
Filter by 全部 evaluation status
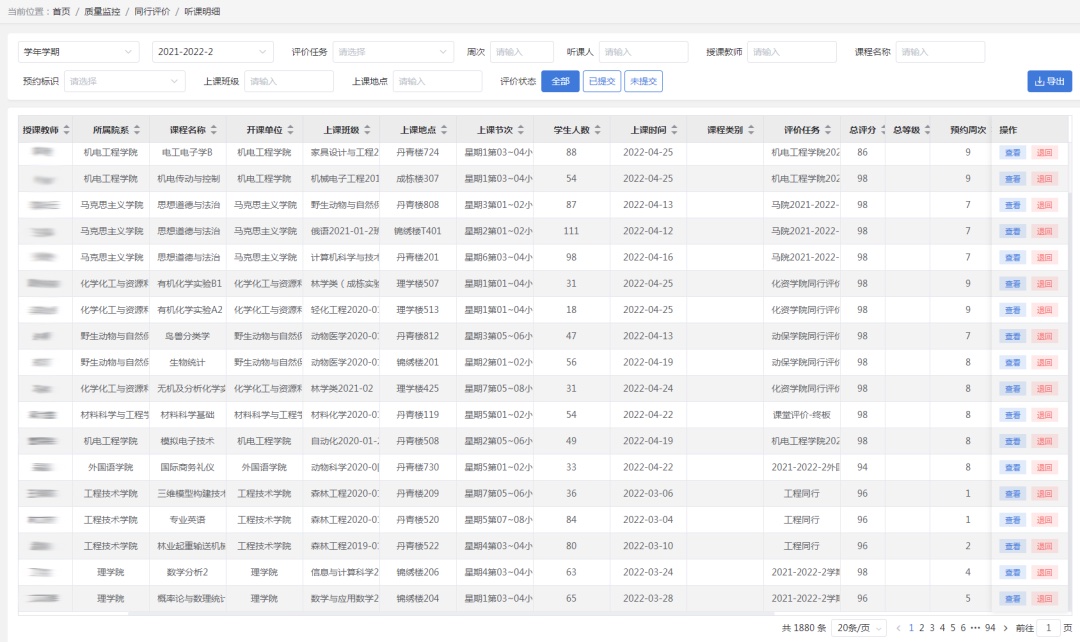[560, 82]
